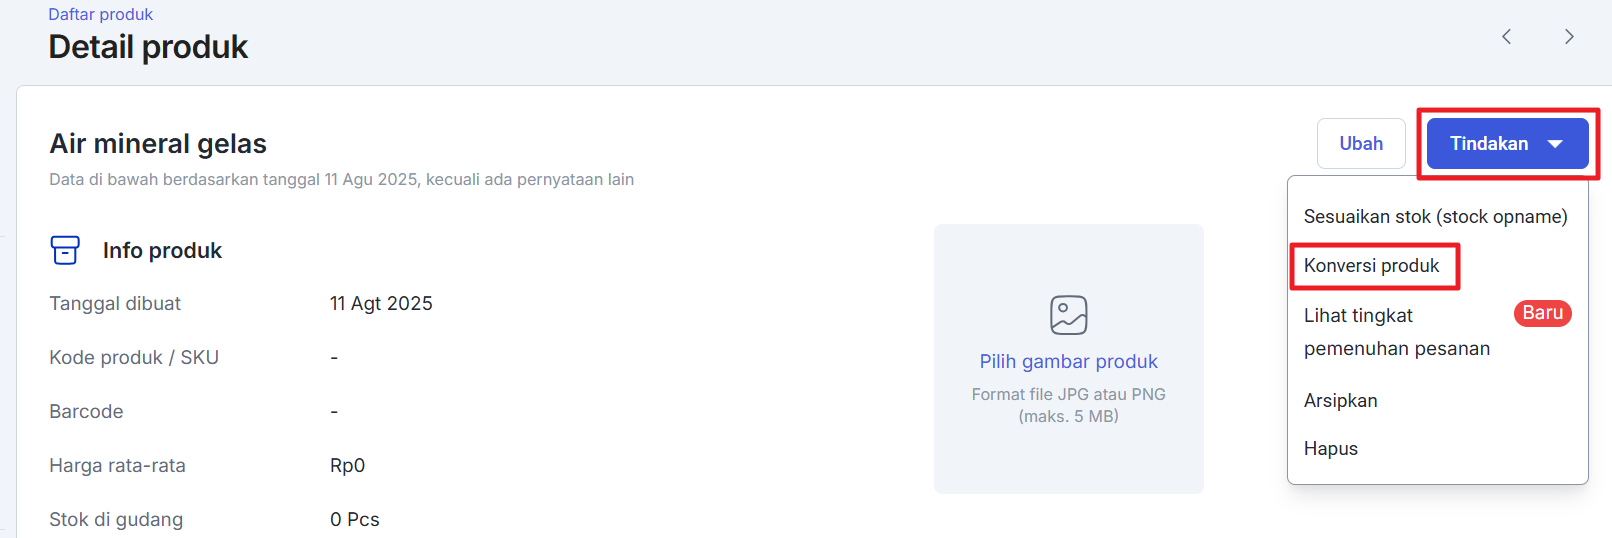Click the Rp0 average price value
The height and width of the screenshot is (538, 1612).
[x=347, y=466]
